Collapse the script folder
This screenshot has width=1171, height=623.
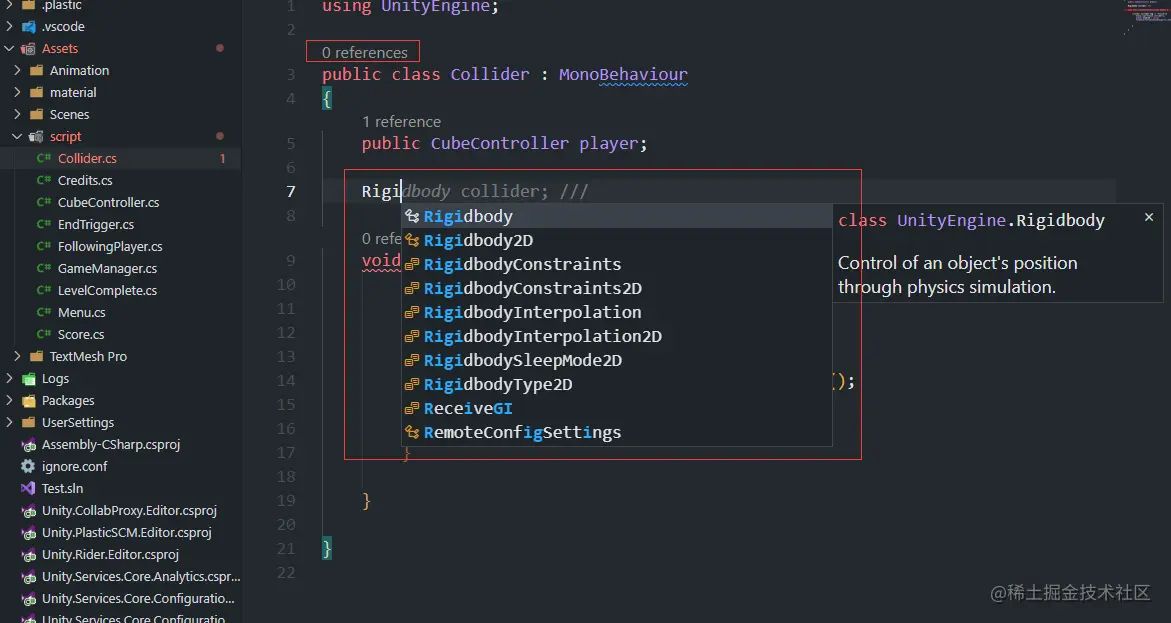click(17, 137)
